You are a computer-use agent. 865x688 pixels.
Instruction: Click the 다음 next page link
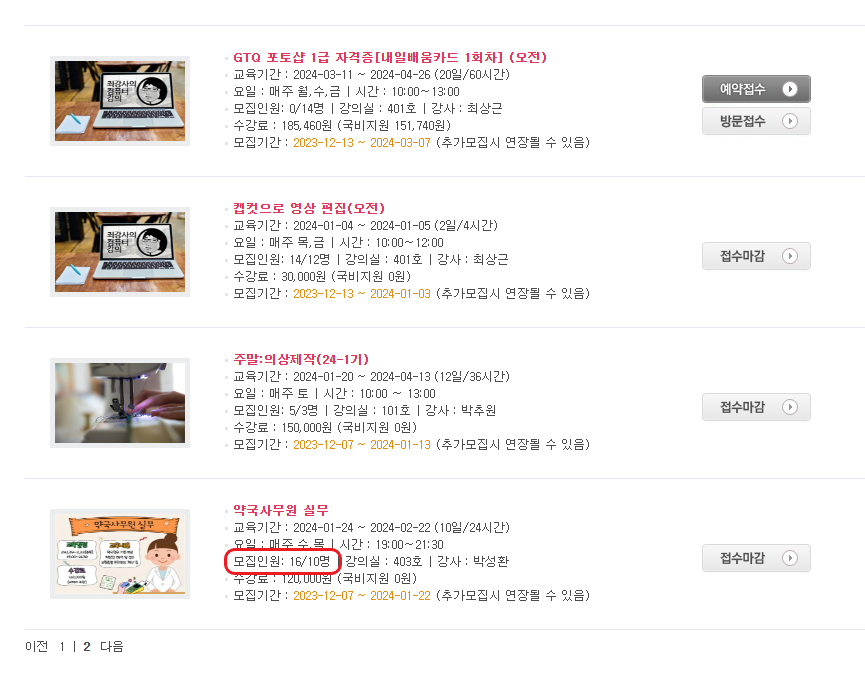tap(111, 647)
